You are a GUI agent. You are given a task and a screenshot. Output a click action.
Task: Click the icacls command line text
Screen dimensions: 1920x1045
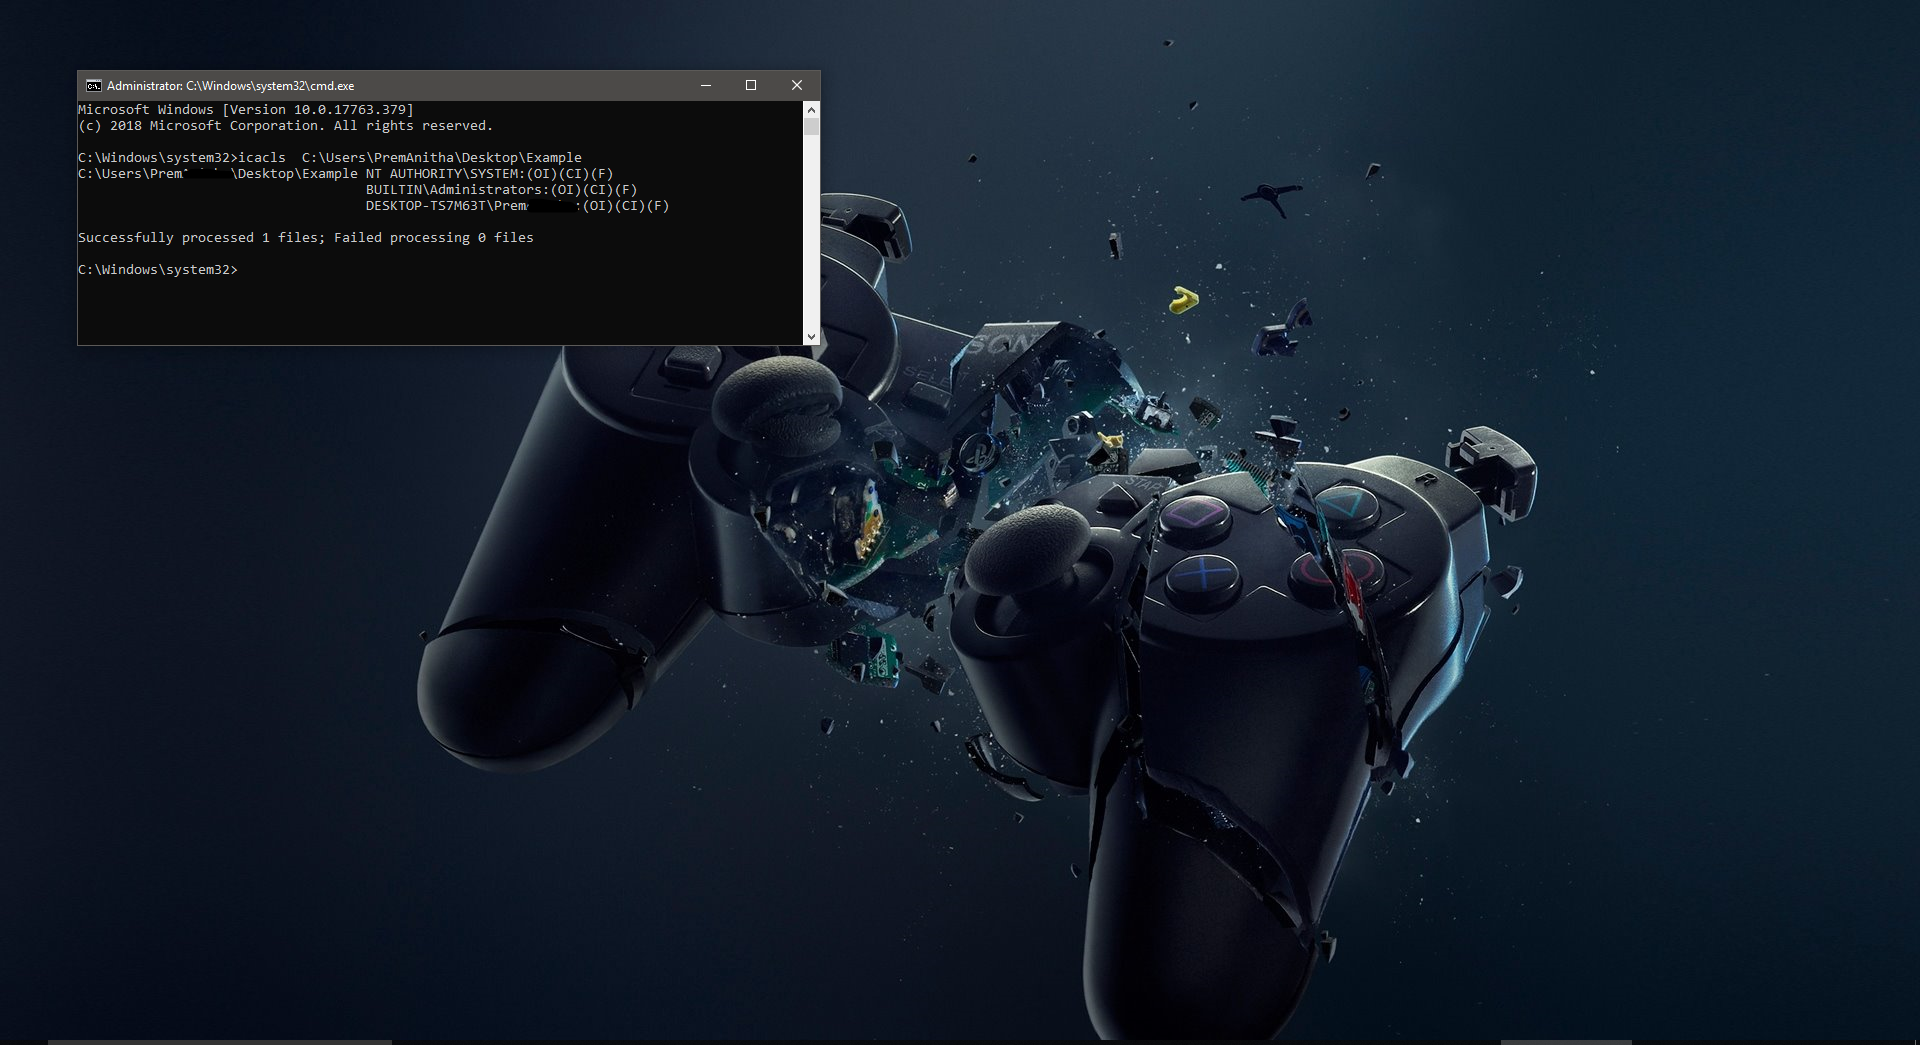(x=330, y=157)
